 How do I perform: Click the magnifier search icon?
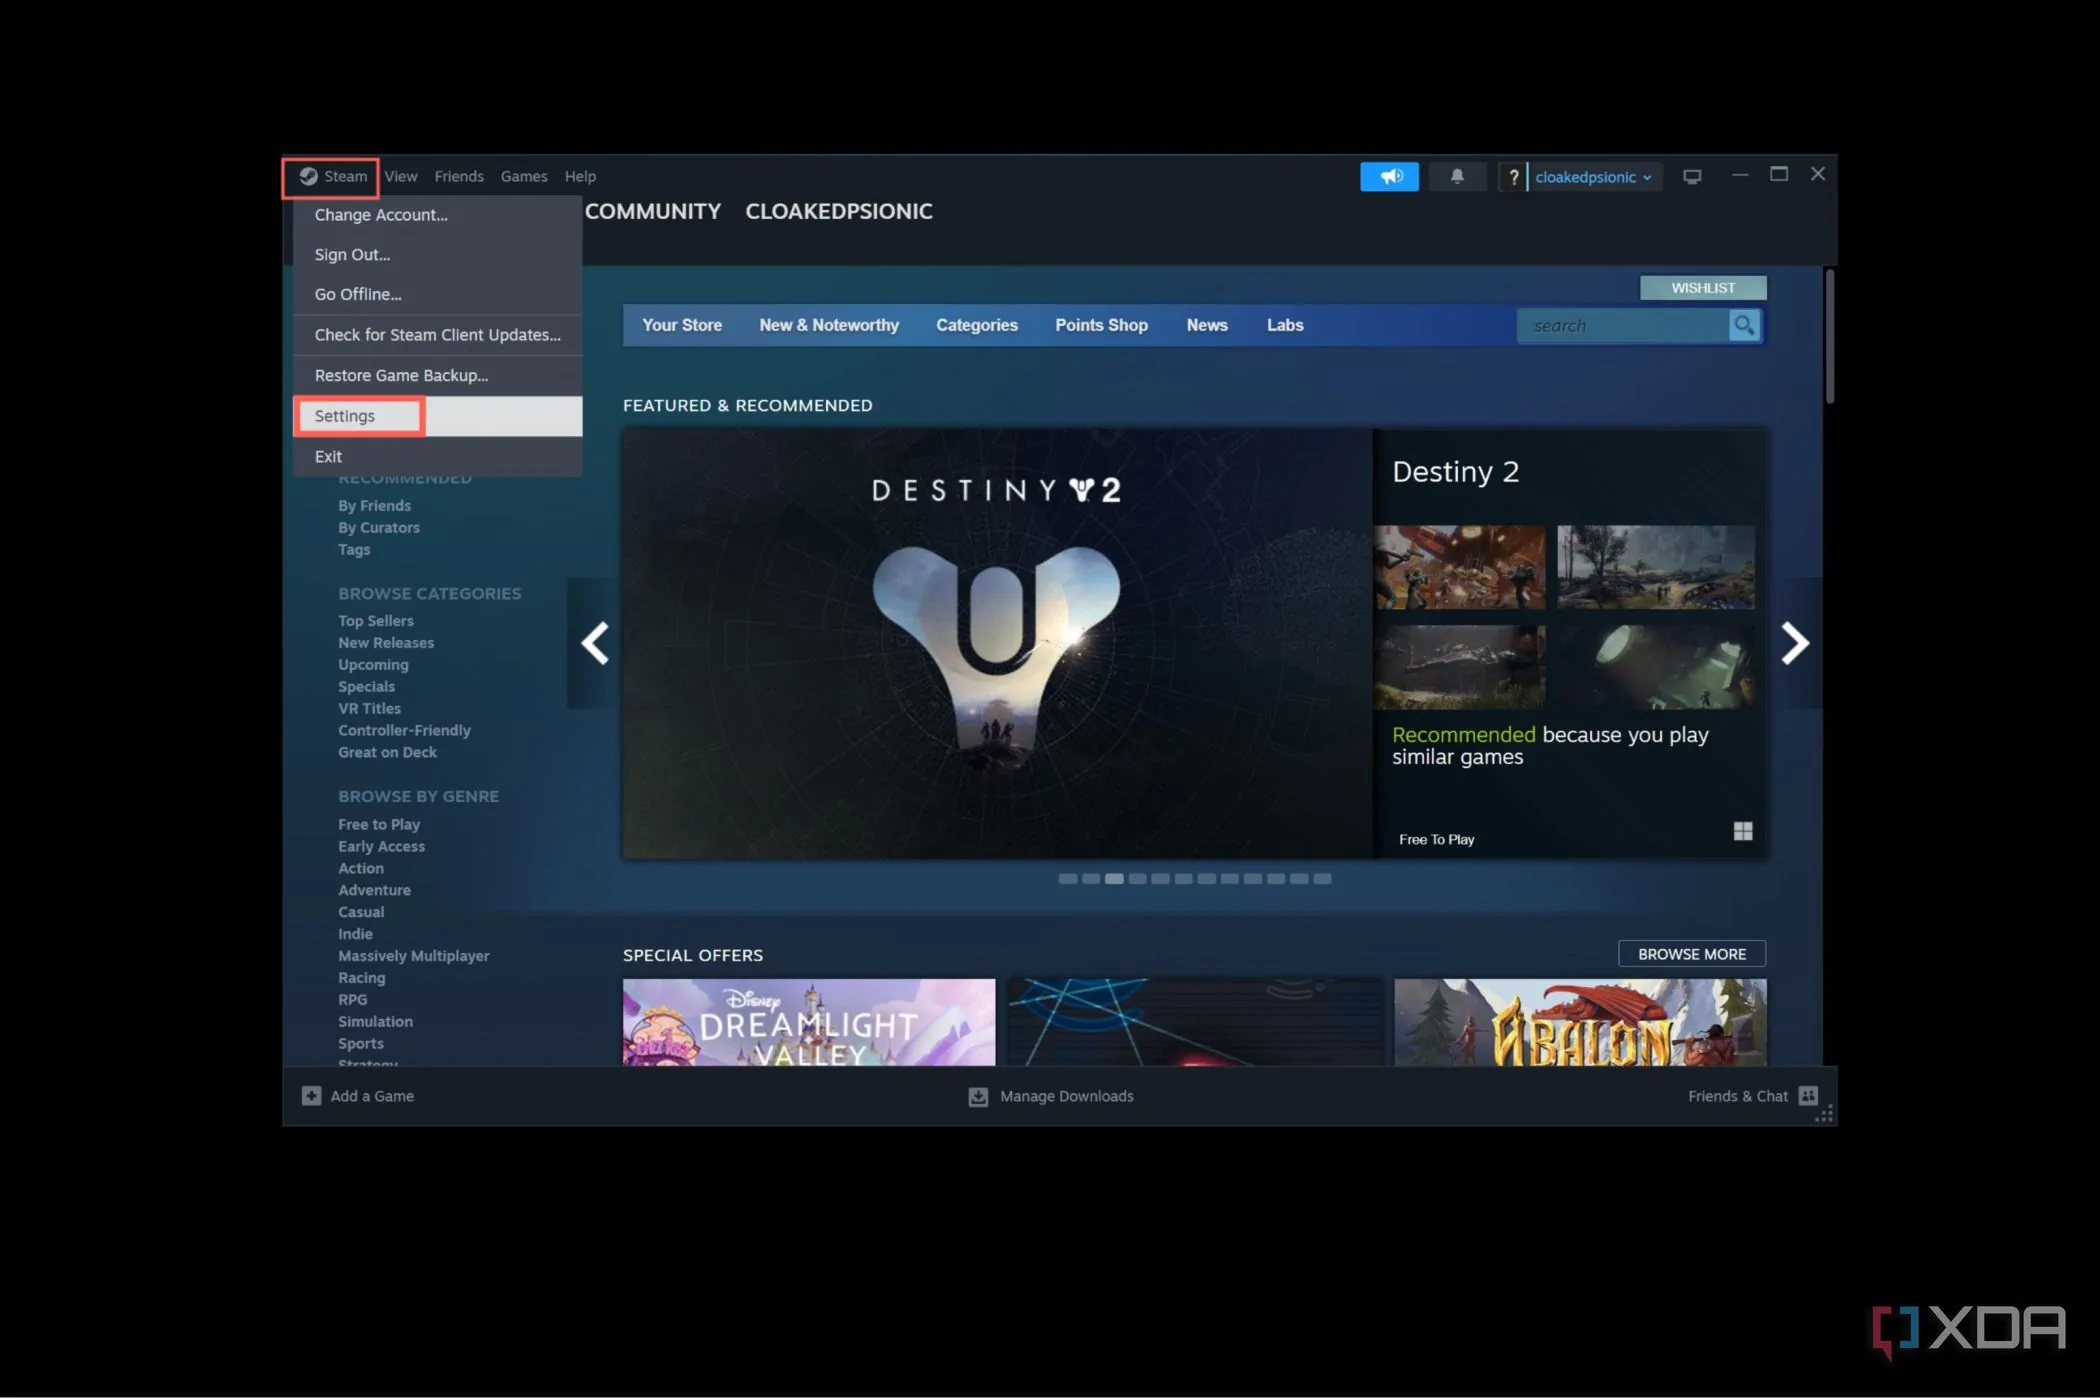[x=1744, y=326]
